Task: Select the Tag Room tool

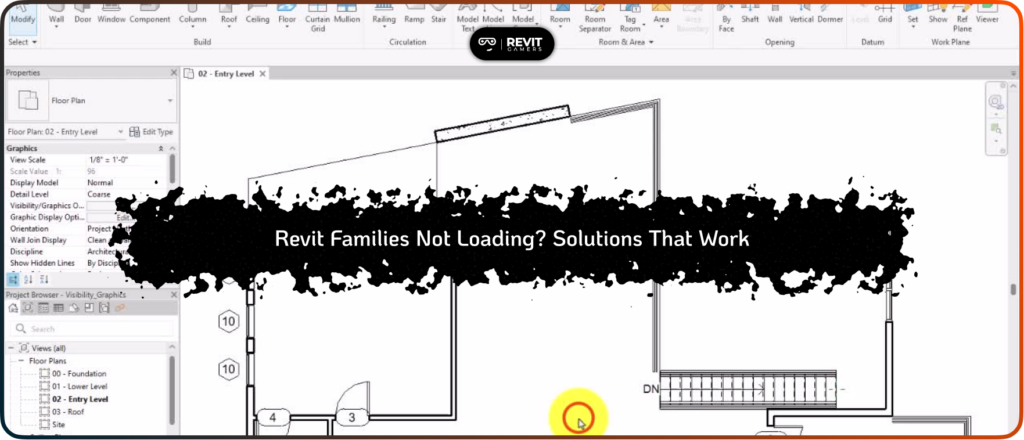Action: click(630, 18)
